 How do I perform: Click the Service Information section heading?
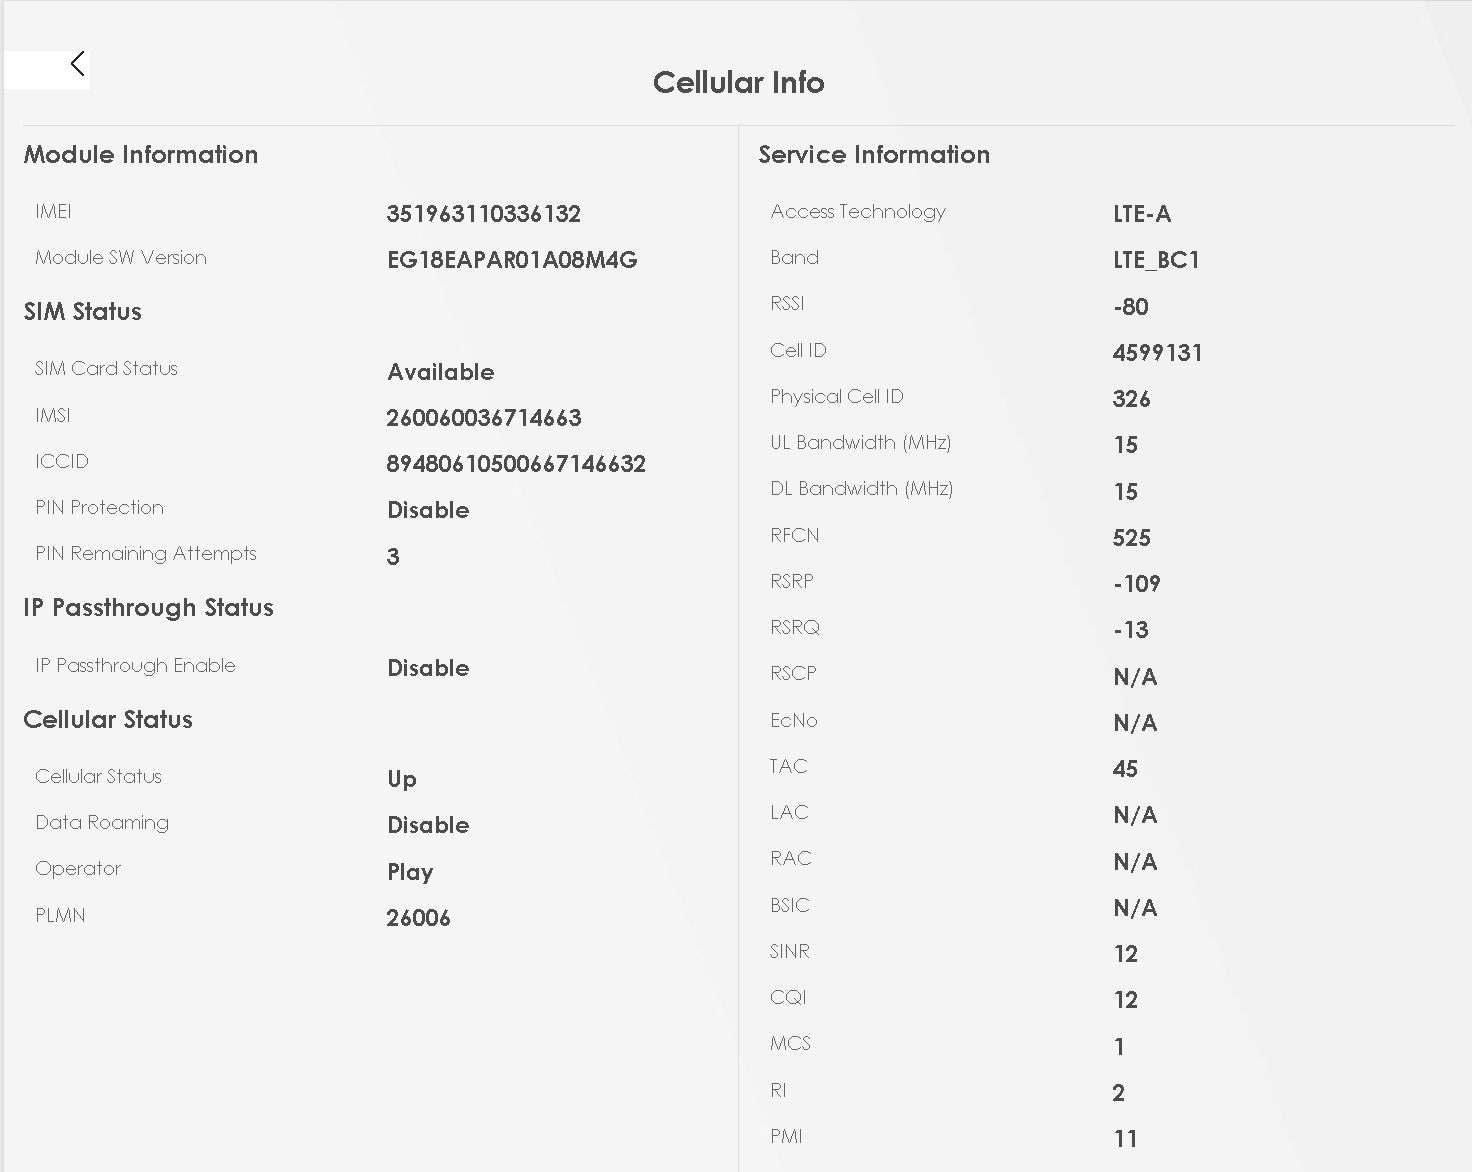[874, 154]
